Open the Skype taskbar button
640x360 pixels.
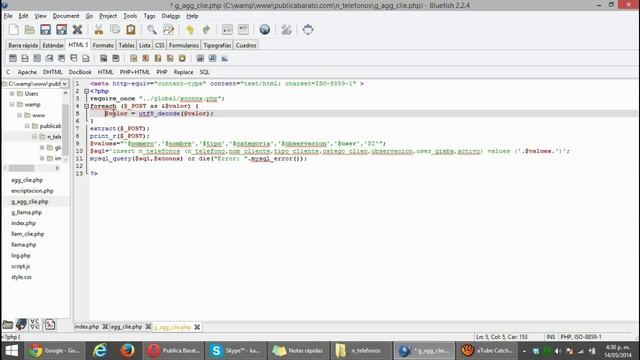tap(235, 351)
